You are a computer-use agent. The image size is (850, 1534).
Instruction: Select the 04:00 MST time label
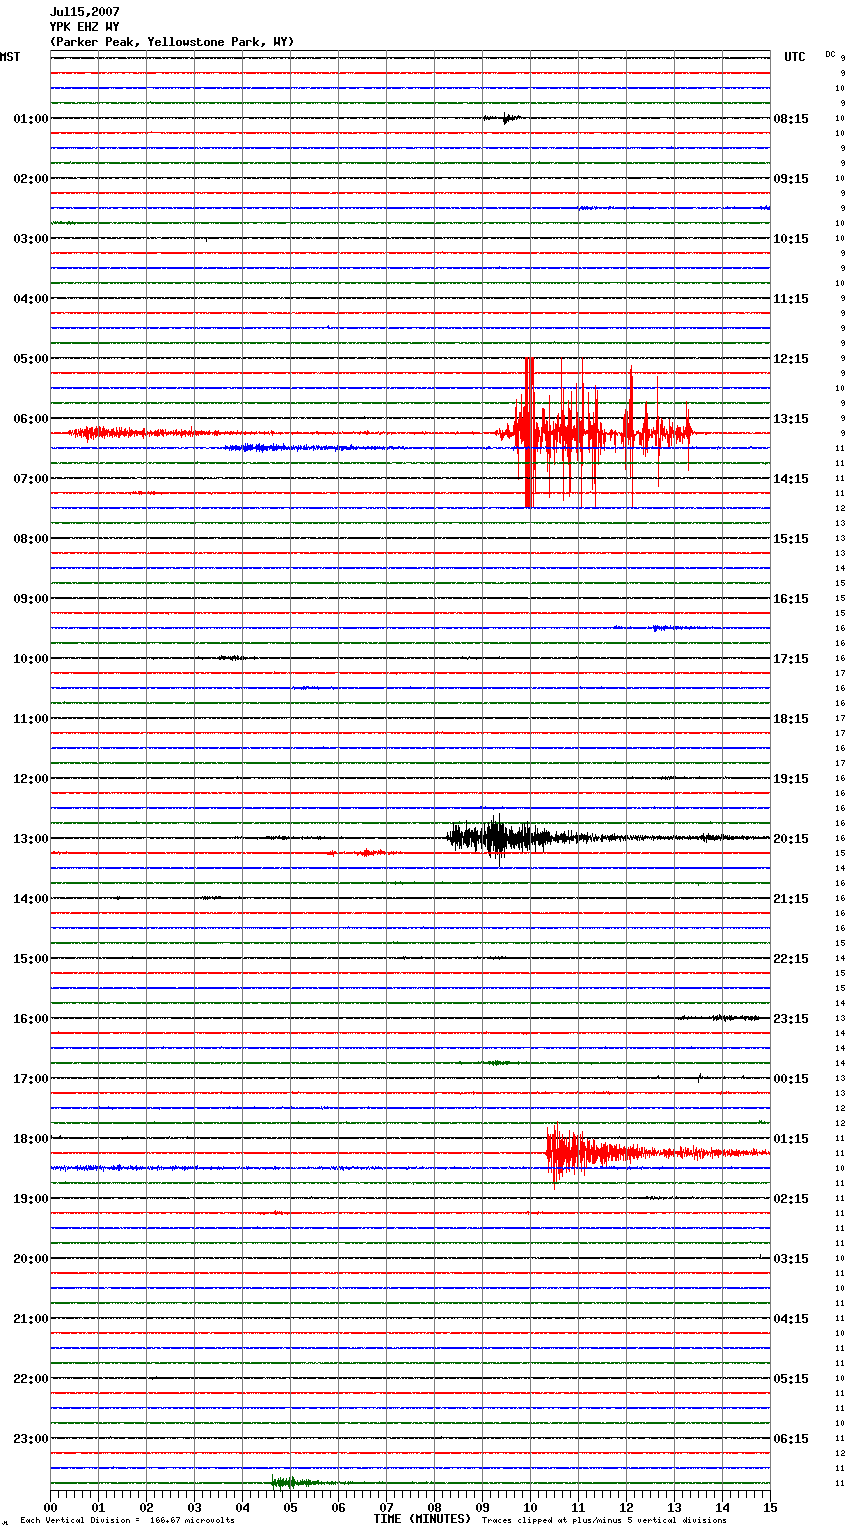click(x=31, y=299)
